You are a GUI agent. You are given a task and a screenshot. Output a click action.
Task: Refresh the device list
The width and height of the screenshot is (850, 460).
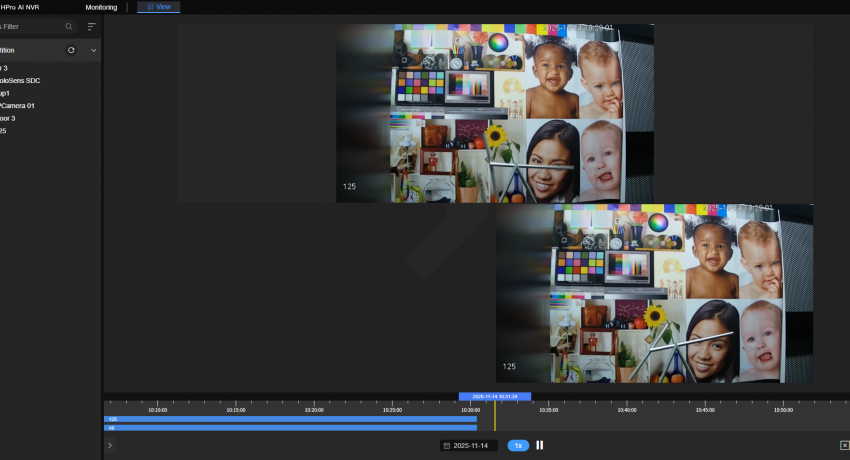click(x=71, y=50)
